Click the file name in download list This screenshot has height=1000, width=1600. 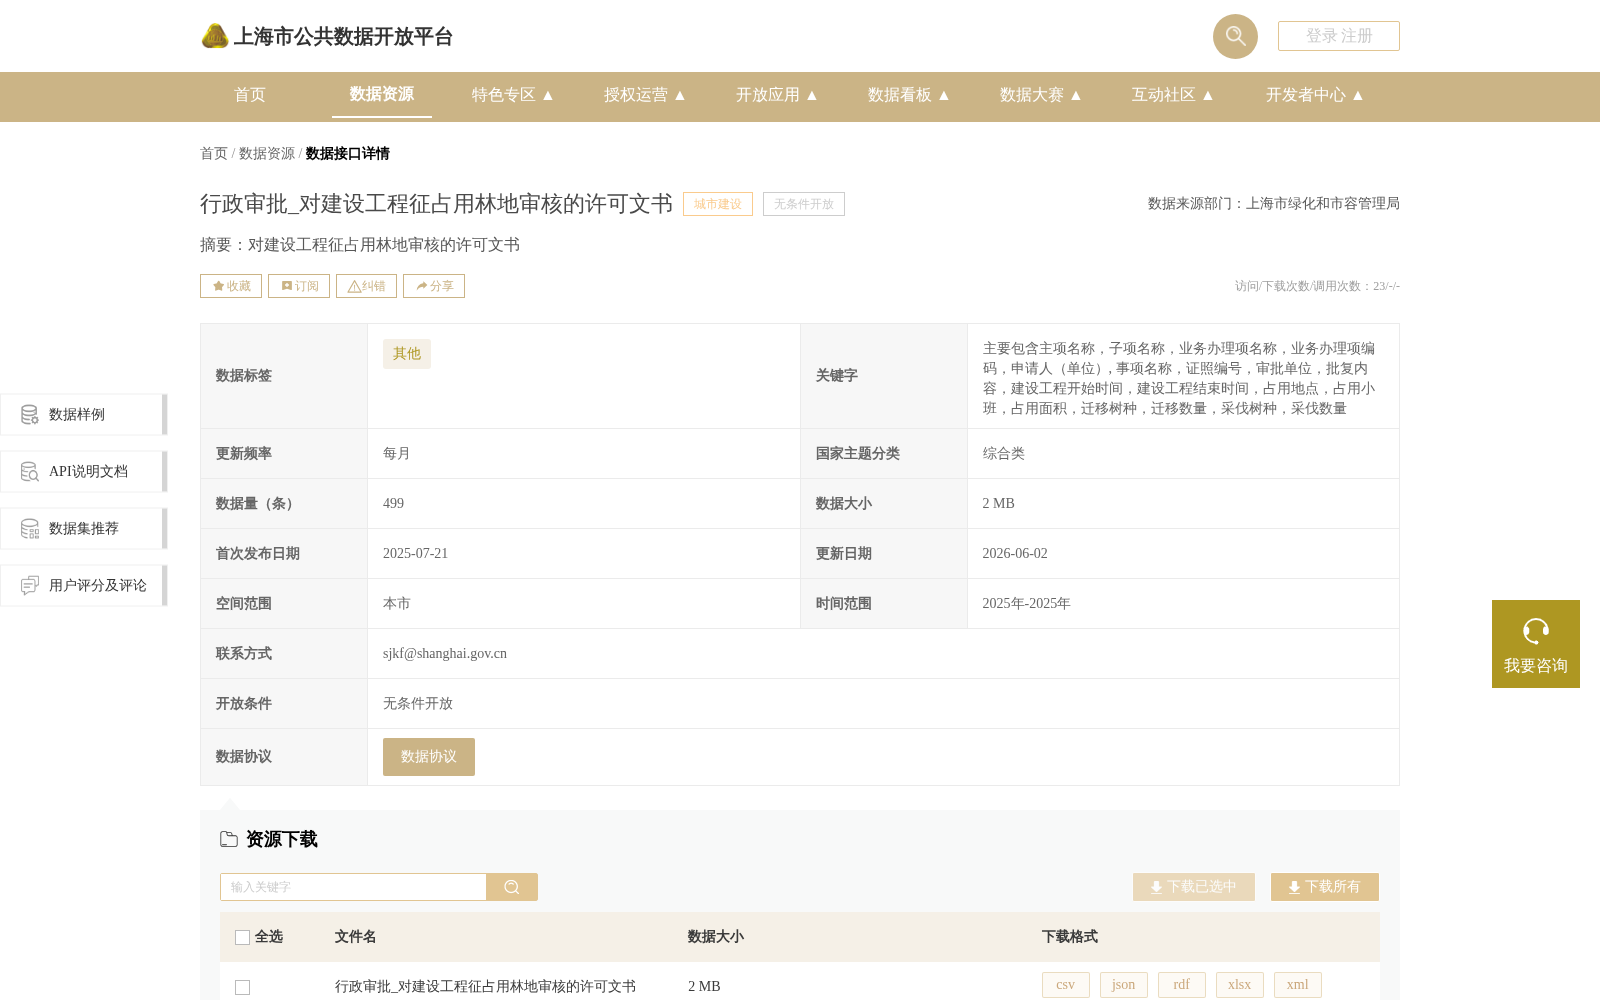[x=485, y=987]
